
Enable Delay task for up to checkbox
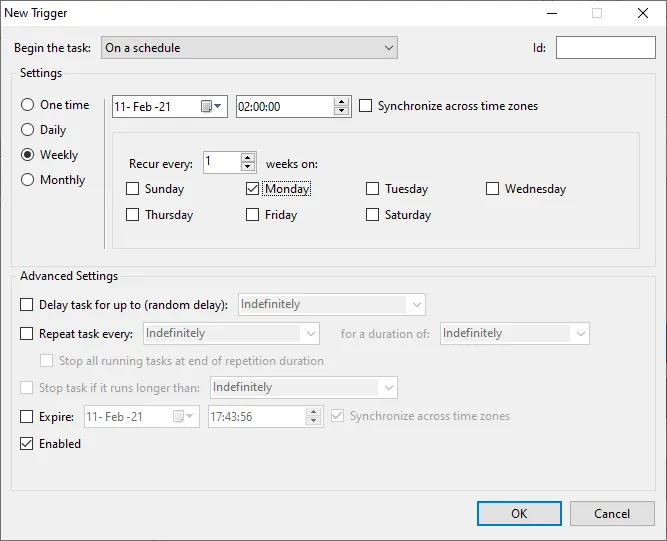(x=27, y=305)
